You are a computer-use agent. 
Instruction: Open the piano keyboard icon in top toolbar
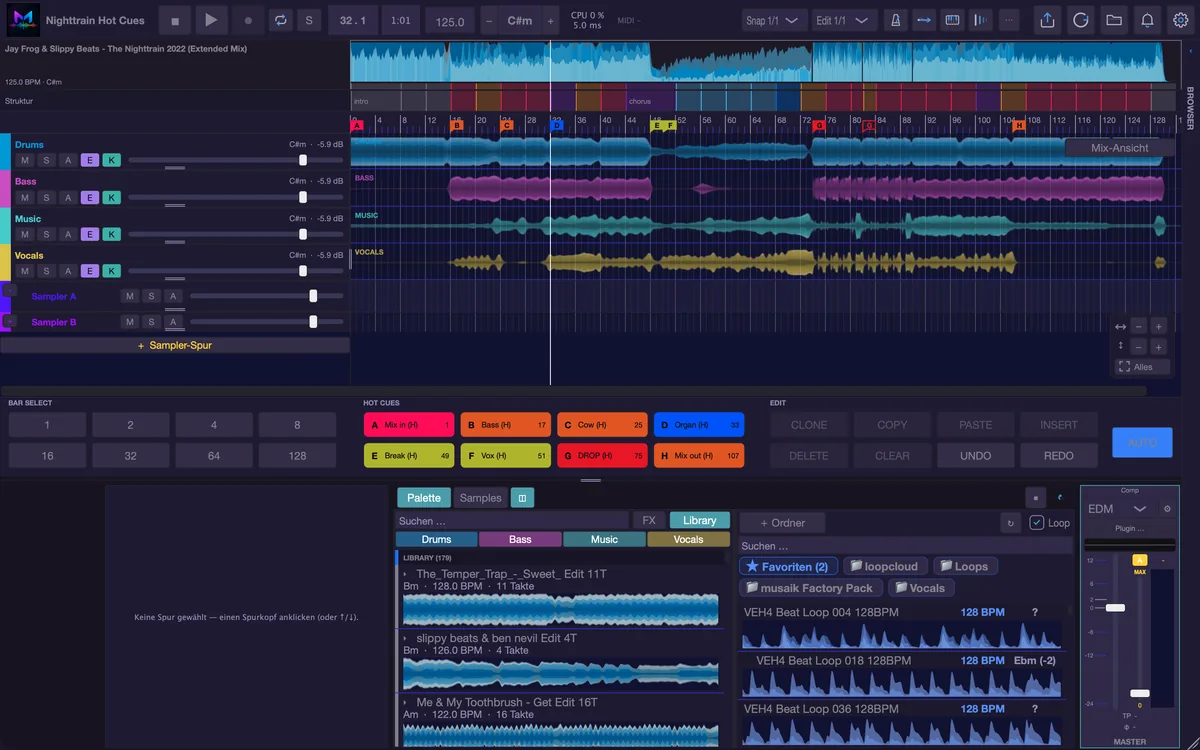click(952, 20)
